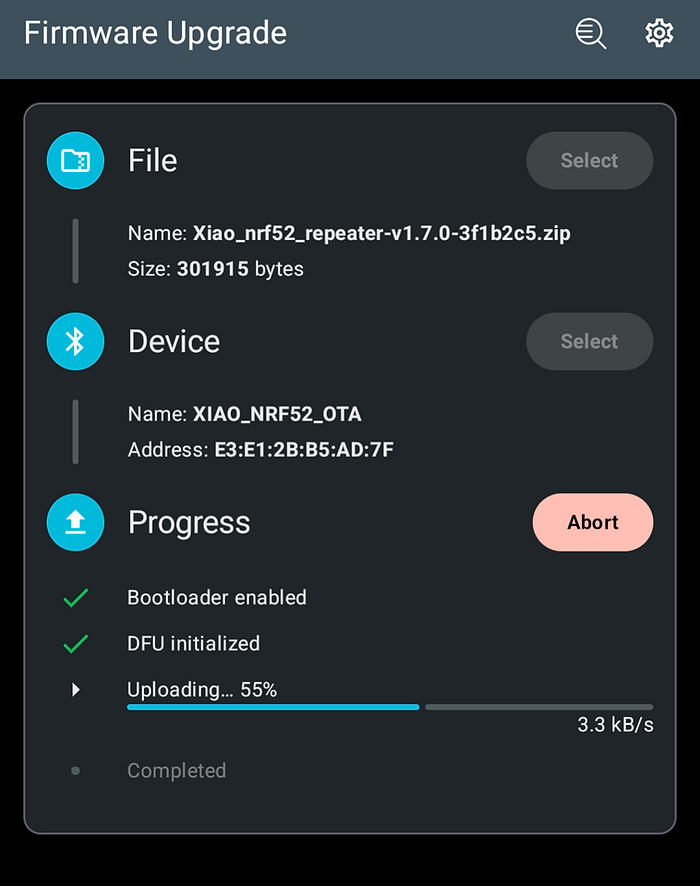Click the Uploading step arrow indicator
Image resolution: width=700 pixels, height=886 pixels.
click(76, 690)
